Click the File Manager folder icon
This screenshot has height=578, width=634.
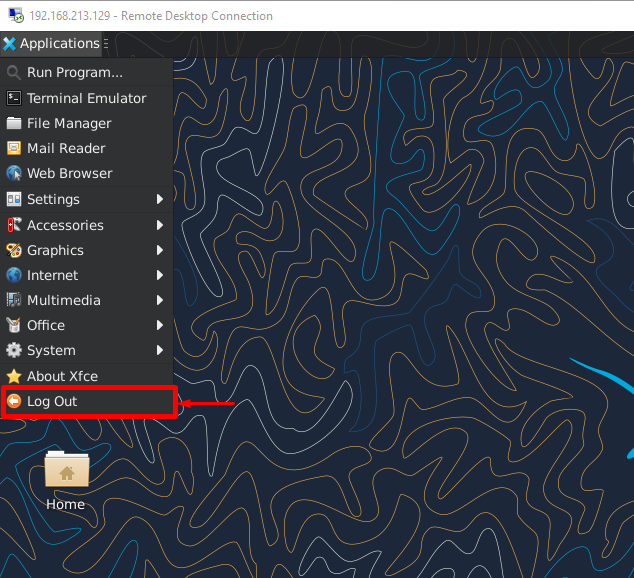[14, 123]
